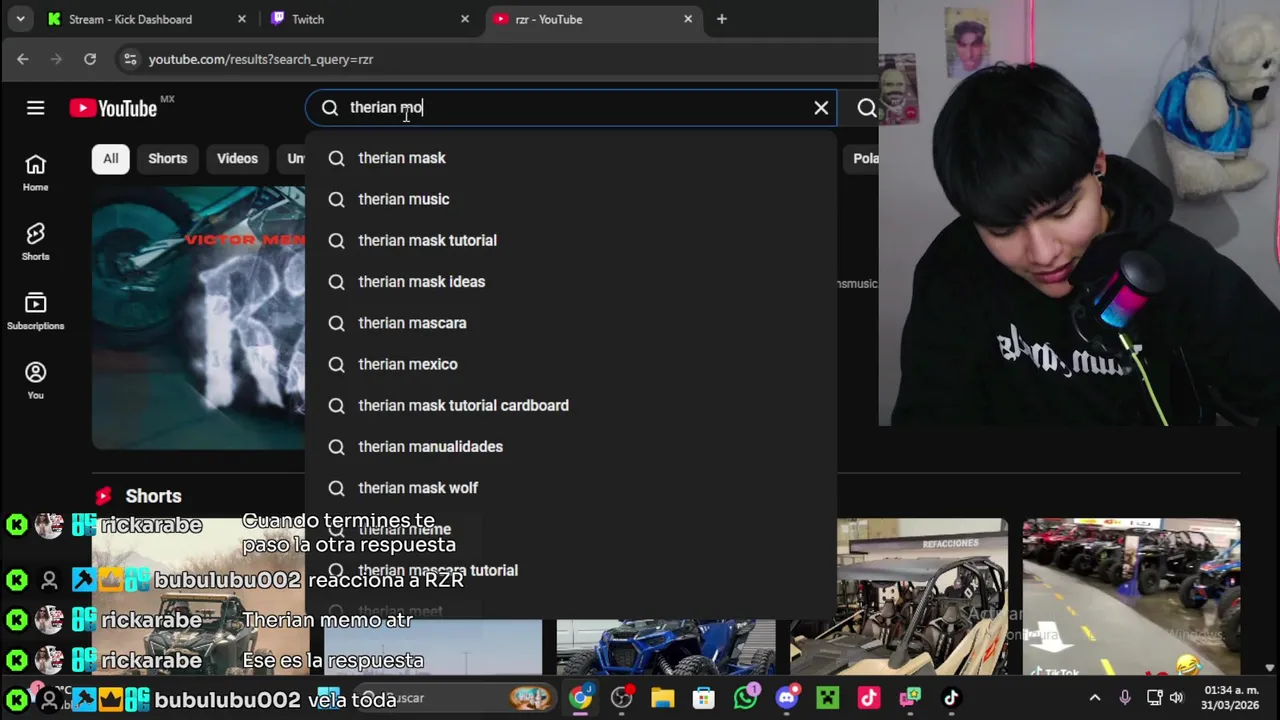The width and height of the screenshot is (1280, 720).
Task: Open WhatsApp from the taskbar
Action: click(746, 698)
